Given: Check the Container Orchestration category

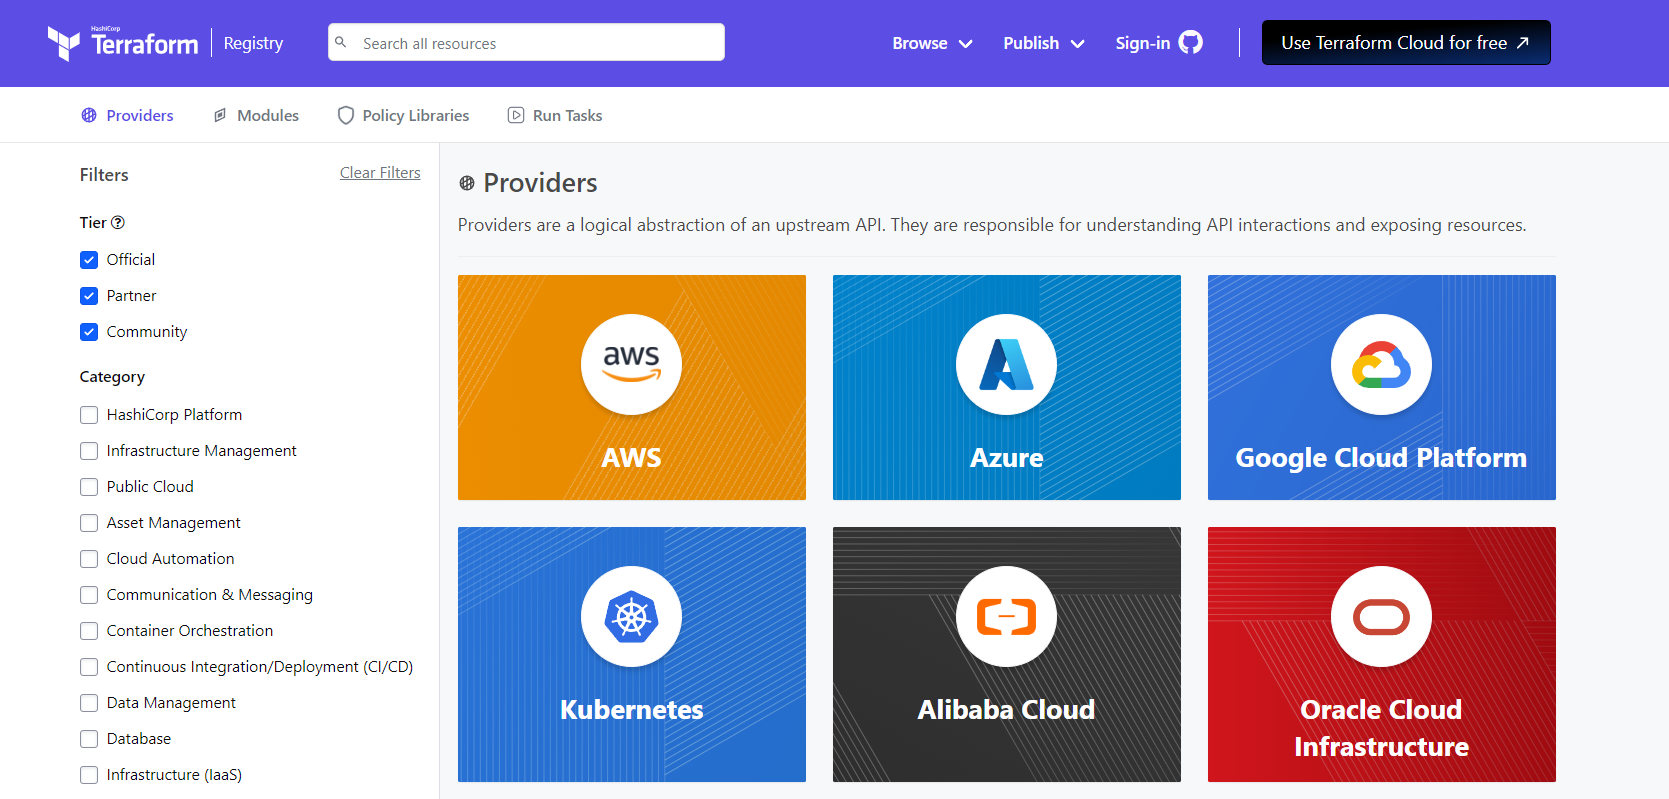Looking at the screenshot, I should click(89, 631).
